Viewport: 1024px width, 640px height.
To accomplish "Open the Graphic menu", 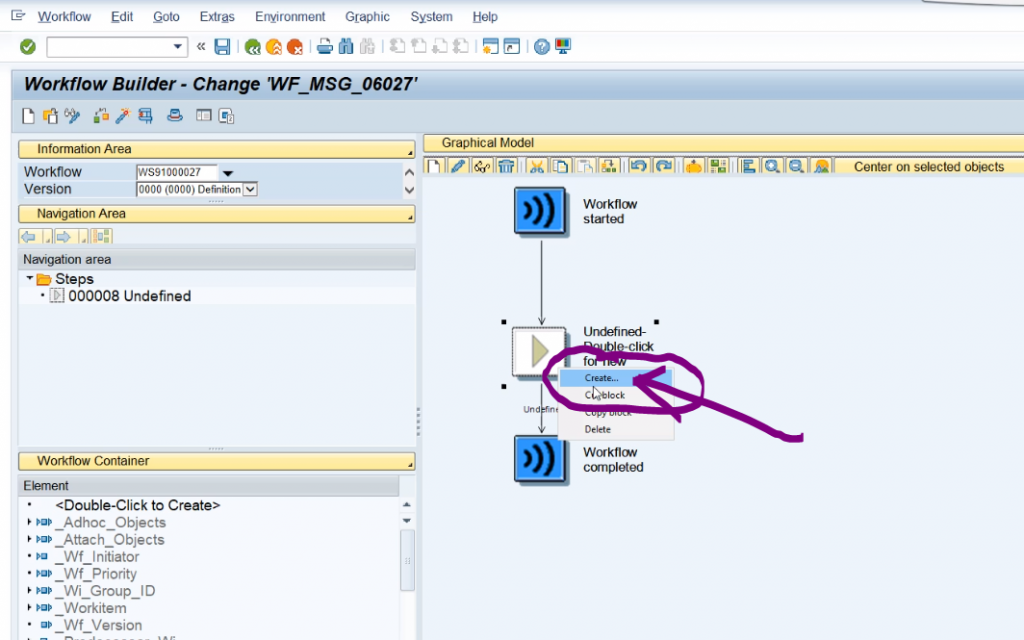I will point(367,17).
